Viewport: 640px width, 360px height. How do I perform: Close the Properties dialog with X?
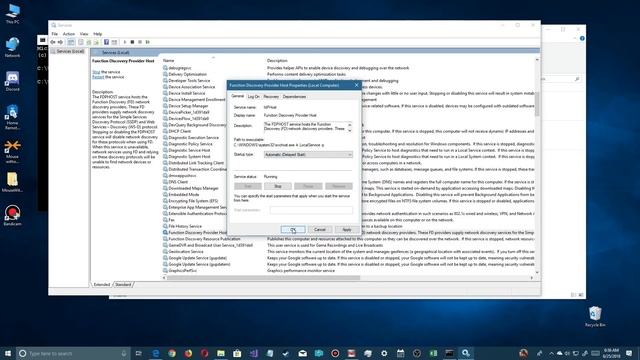click(356, 85)
